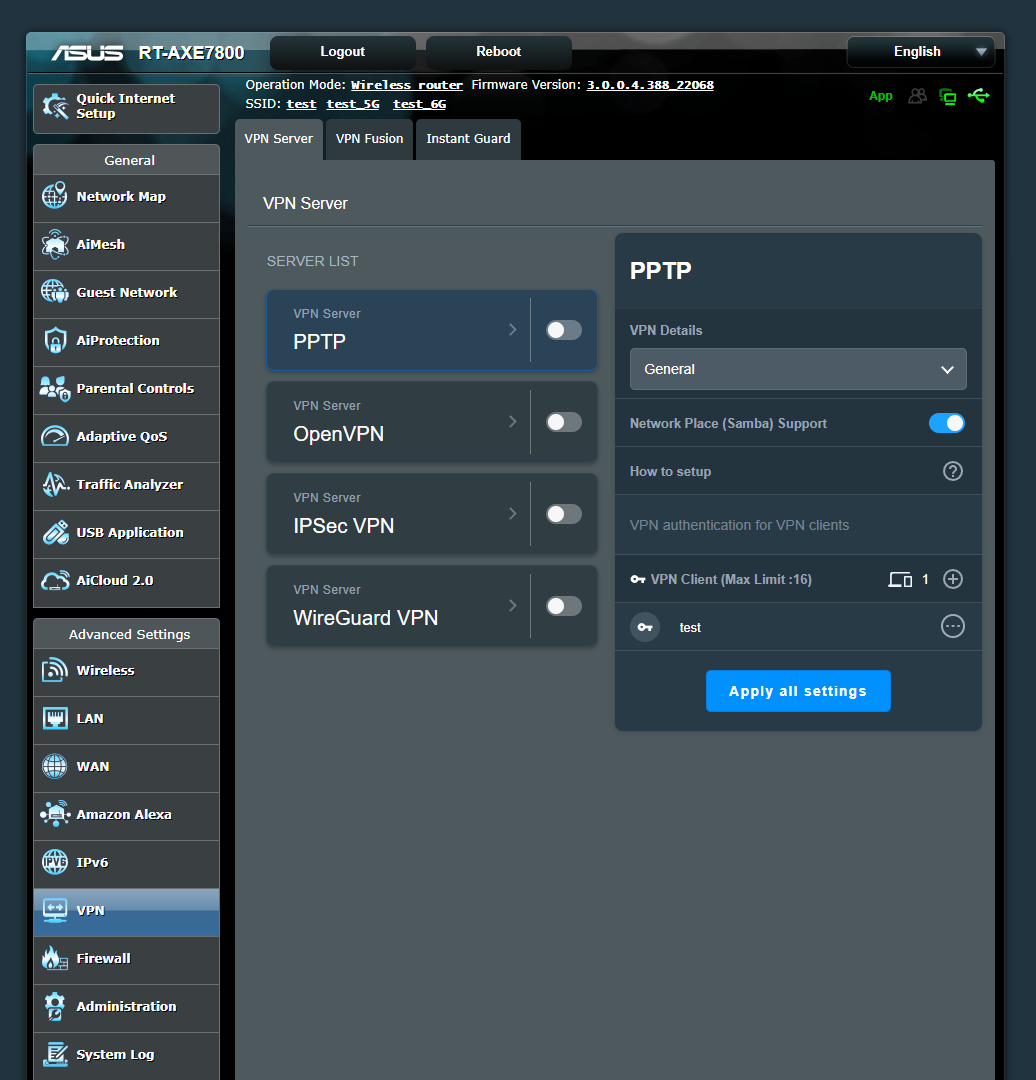Open Traffic Analyzer icon
Screen dimensions: 1036x1080
coord(55,484)
